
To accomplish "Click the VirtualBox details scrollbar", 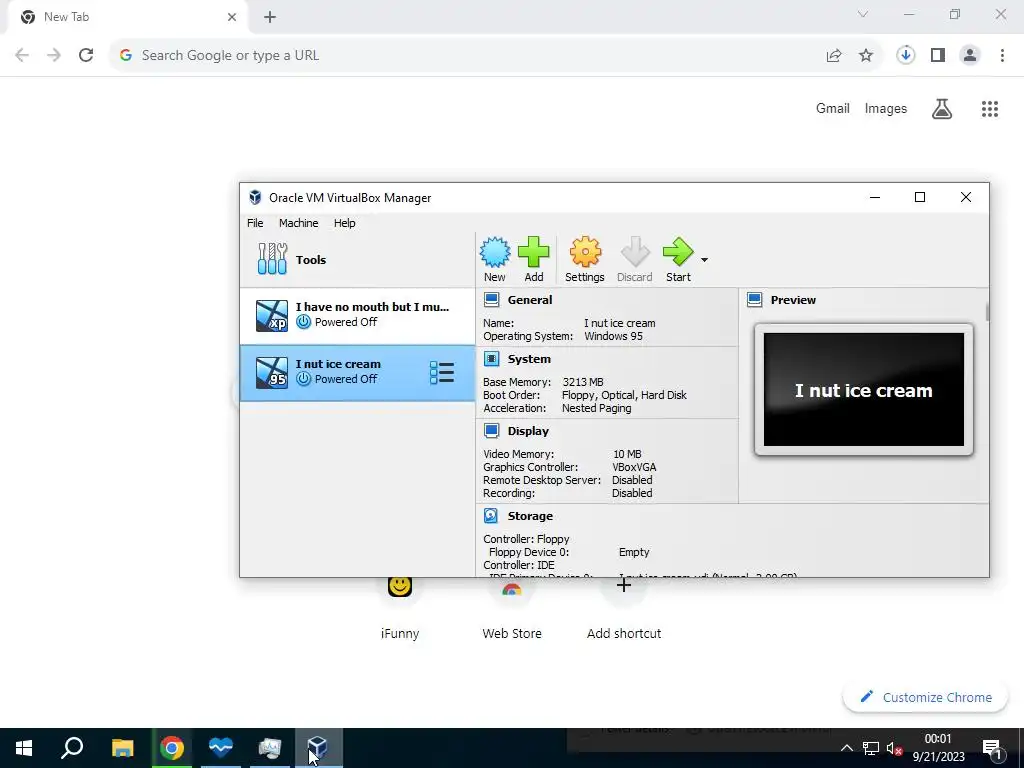I will coord(987,312).
